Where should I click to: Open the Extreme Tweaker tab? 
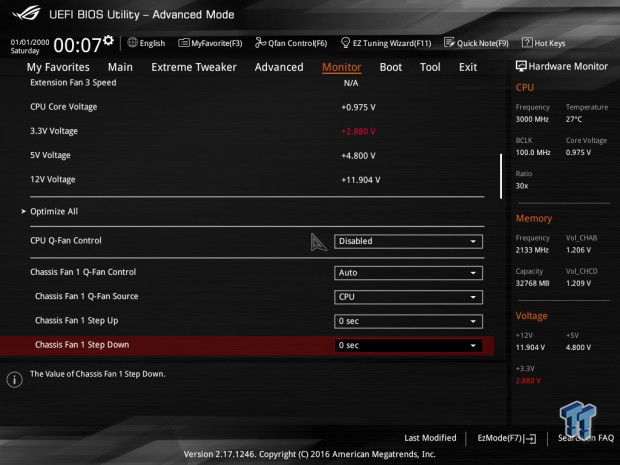tap(194, 67)
